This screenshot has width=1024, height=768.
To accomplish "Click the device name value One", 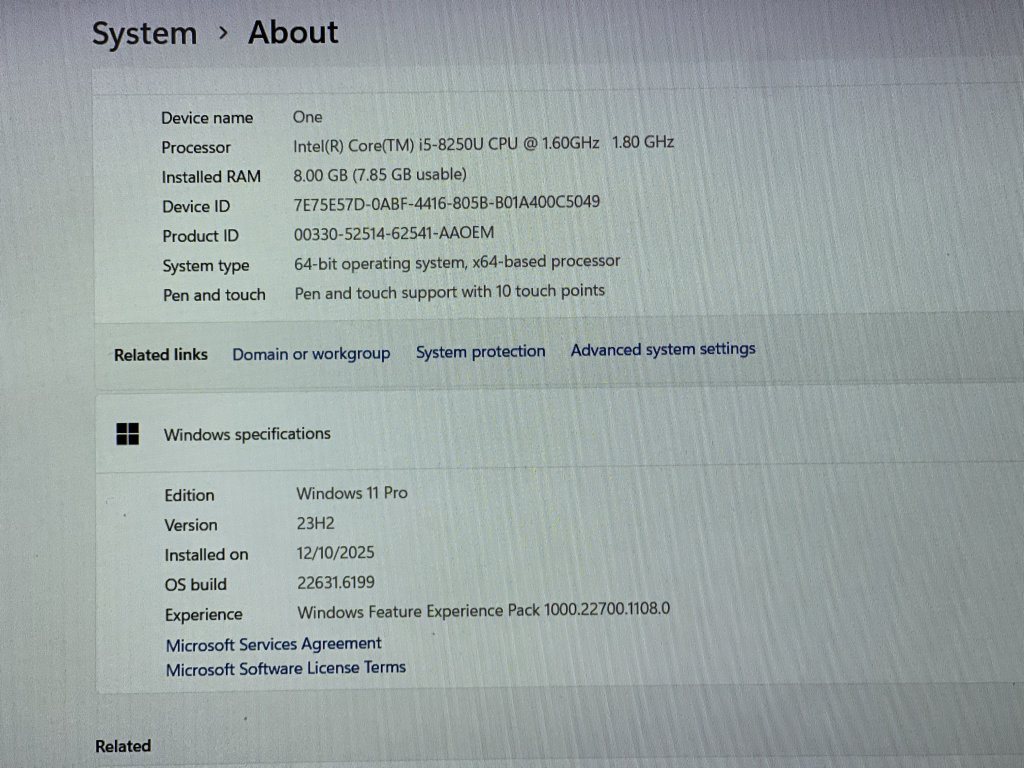I will point(307,117).
